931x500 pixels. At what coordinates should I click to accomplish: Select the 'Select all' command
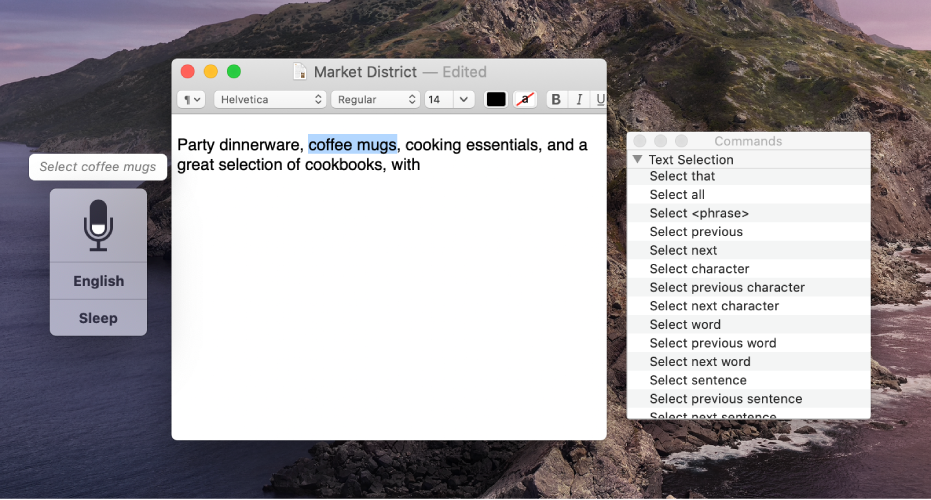(749, 195)
